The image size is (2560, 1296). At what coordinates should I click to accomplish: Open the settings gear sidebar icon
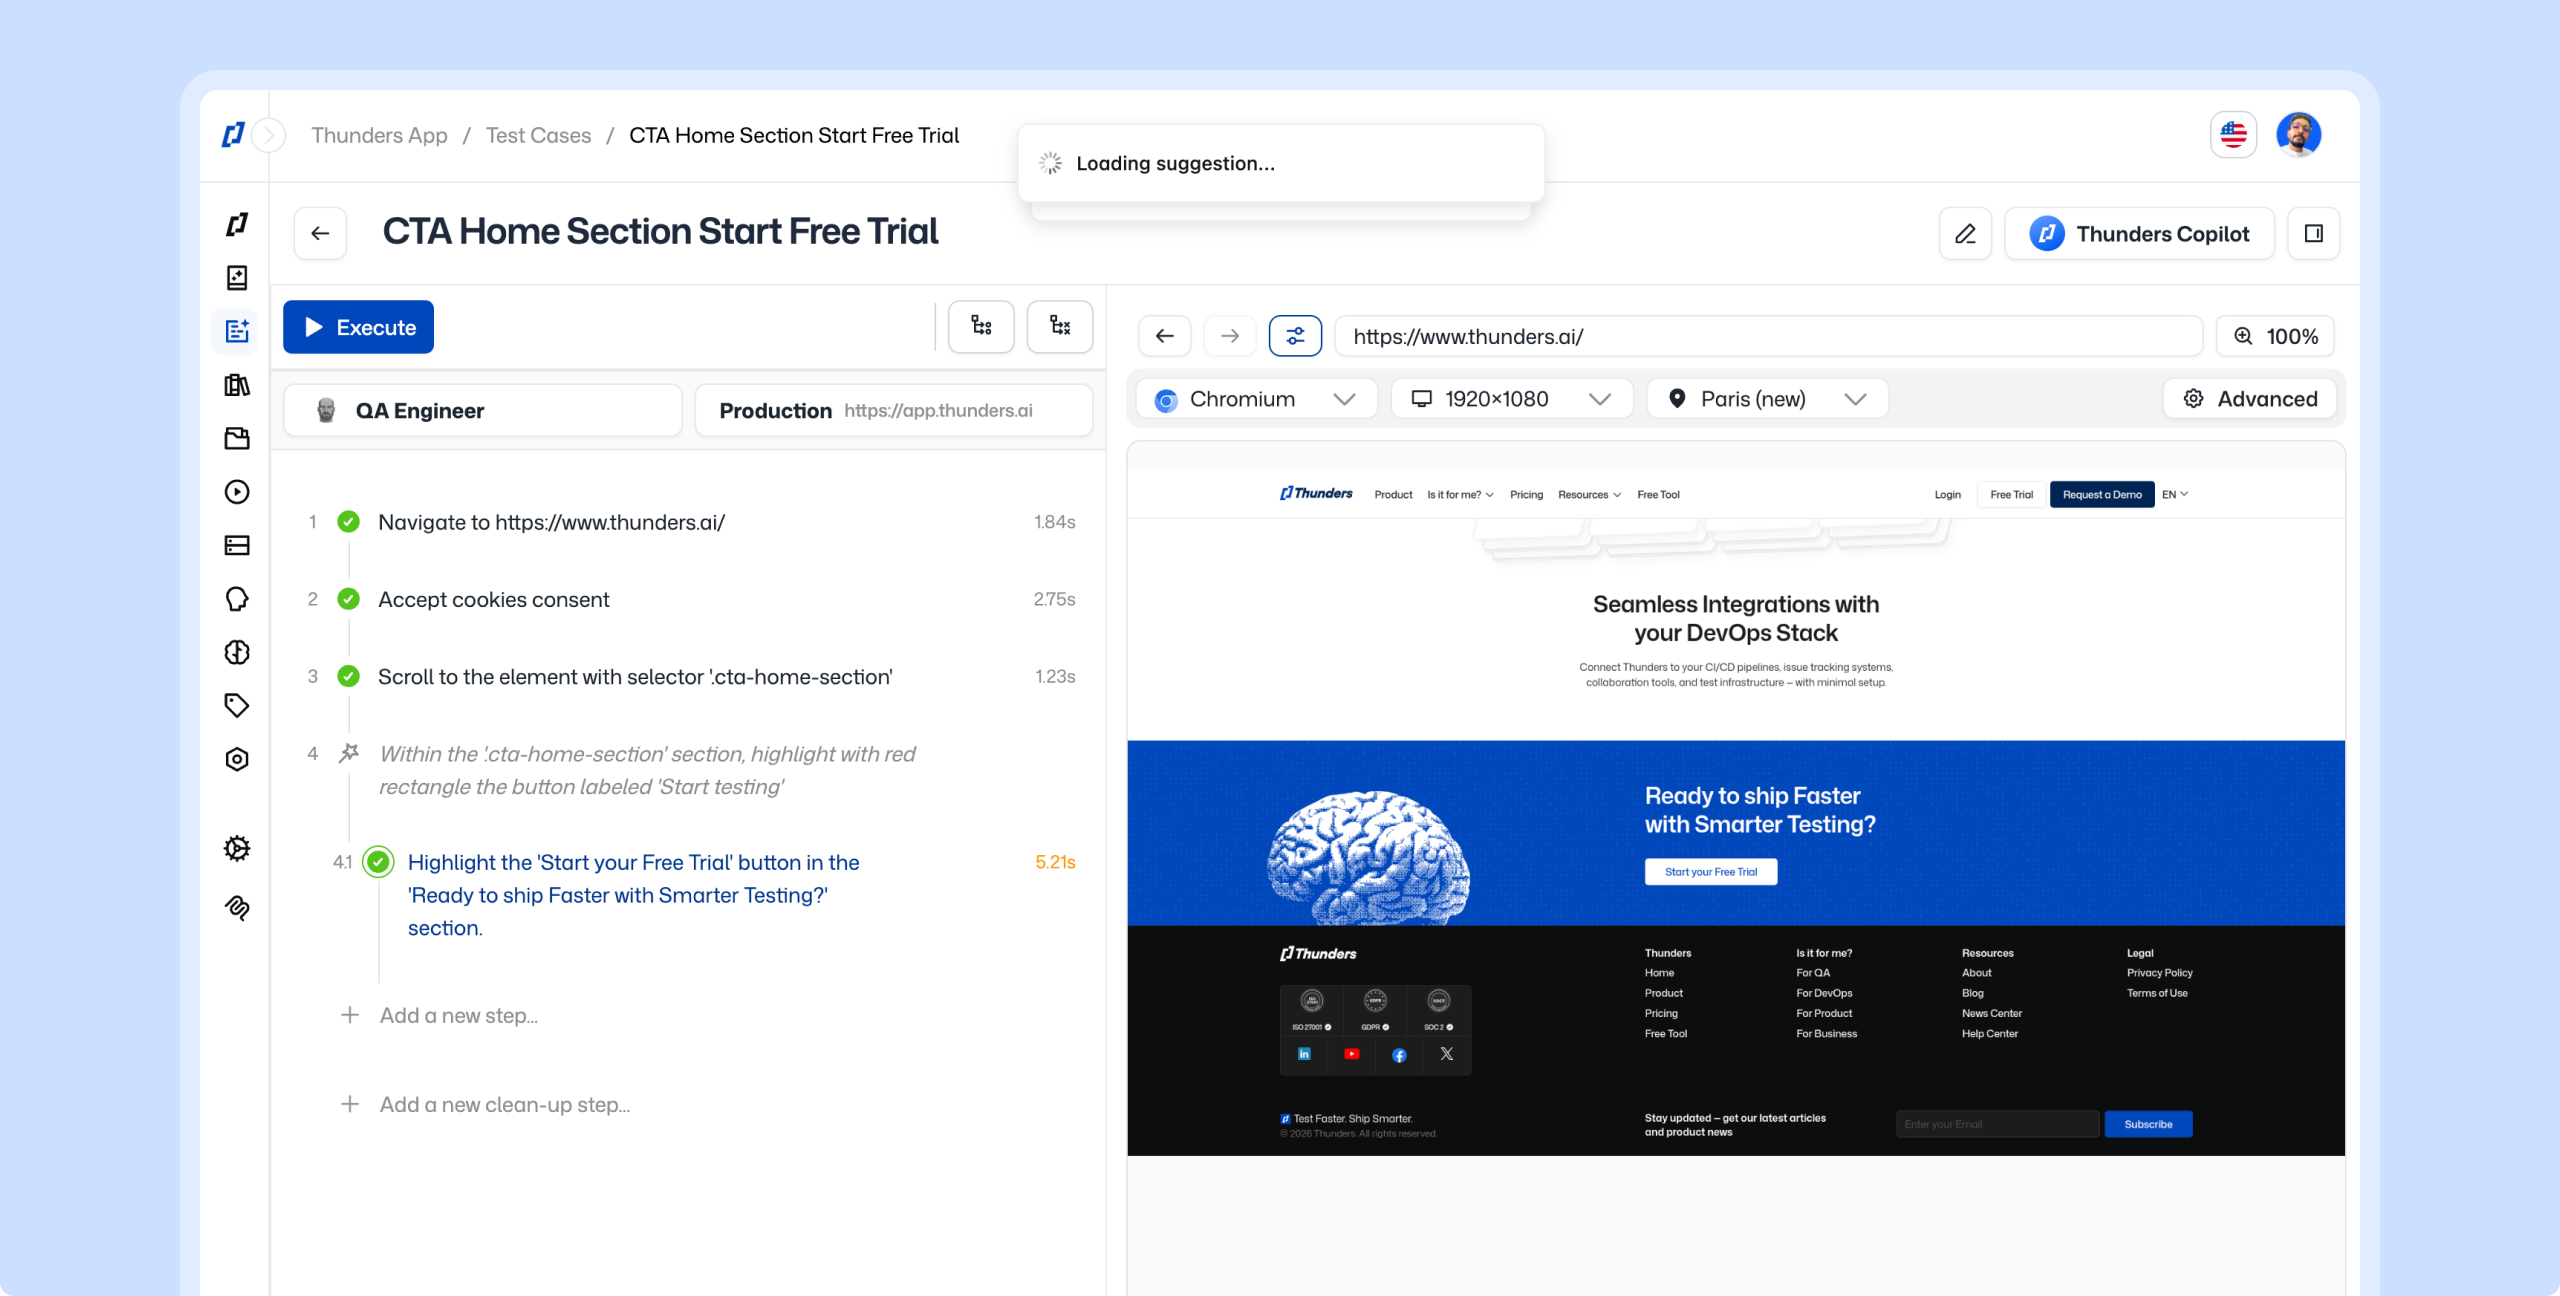(237, 848)
